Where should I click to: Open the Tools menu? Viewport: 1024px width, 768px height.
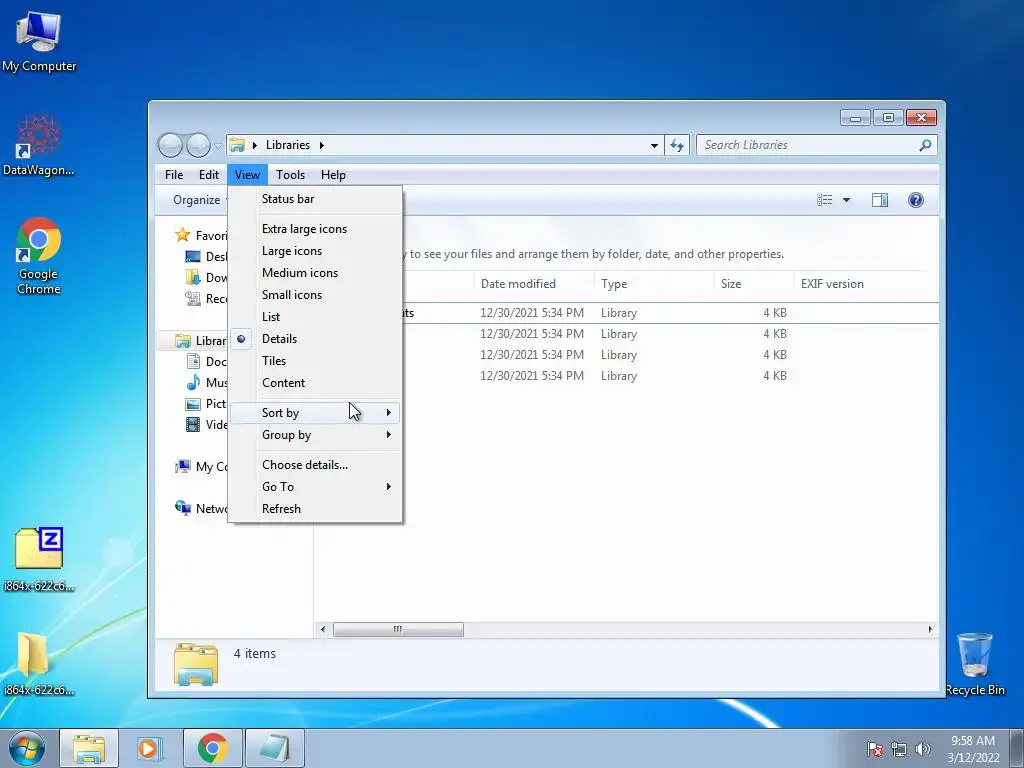(x=290, y=174)
